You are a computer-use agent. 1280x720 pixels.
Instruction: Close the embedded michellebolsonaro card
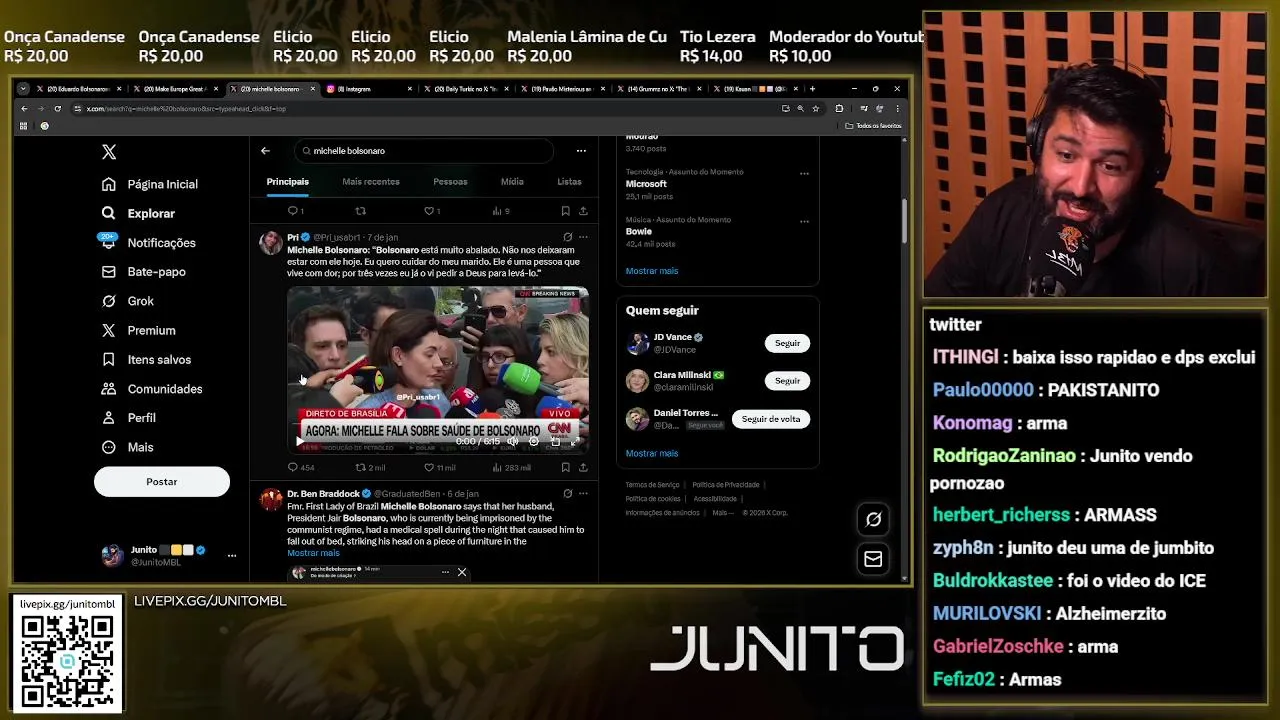pos(462,572)
